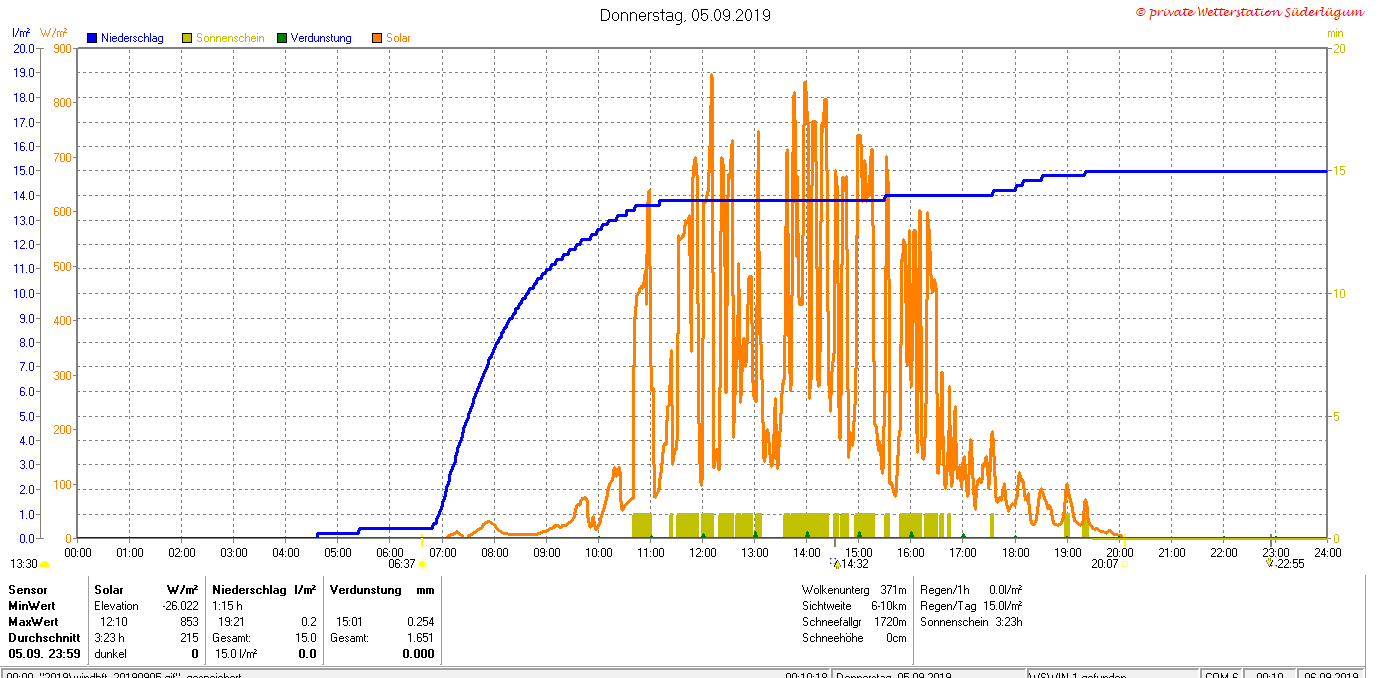Click the 24:00 tick label on the time axis
The width and height of the screenshot is (1396, 678).
tap(1326, 552)
